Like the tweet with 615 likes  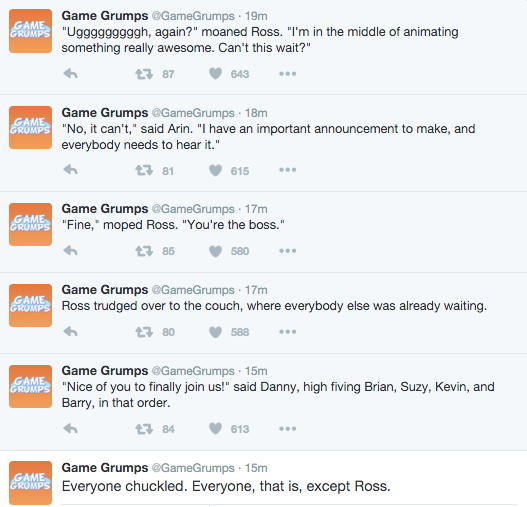pyautogui.click(x=215, y=170)
